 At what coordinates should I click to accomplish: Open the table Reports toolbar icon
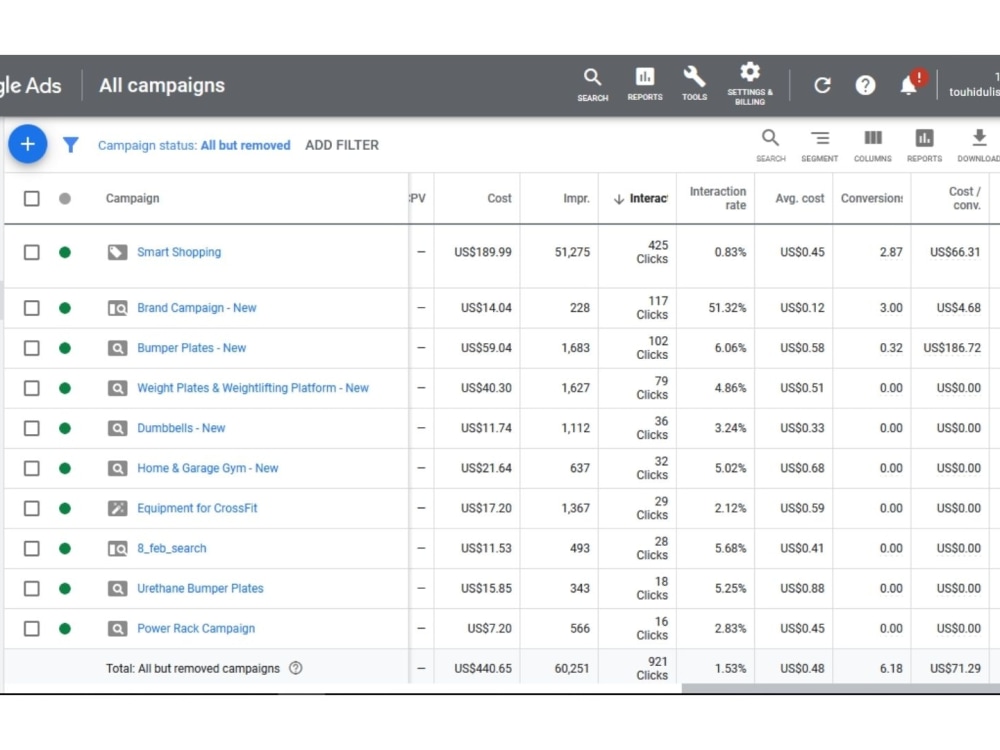[924, 145]
